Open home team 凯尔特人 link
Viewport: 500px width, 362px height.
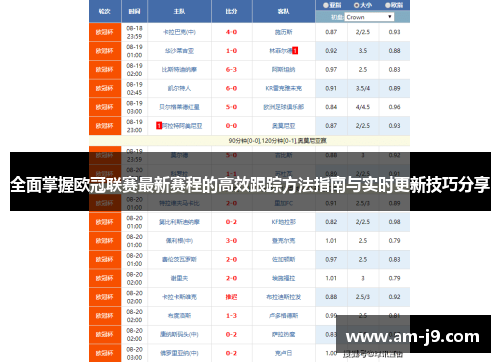[179, 88]
